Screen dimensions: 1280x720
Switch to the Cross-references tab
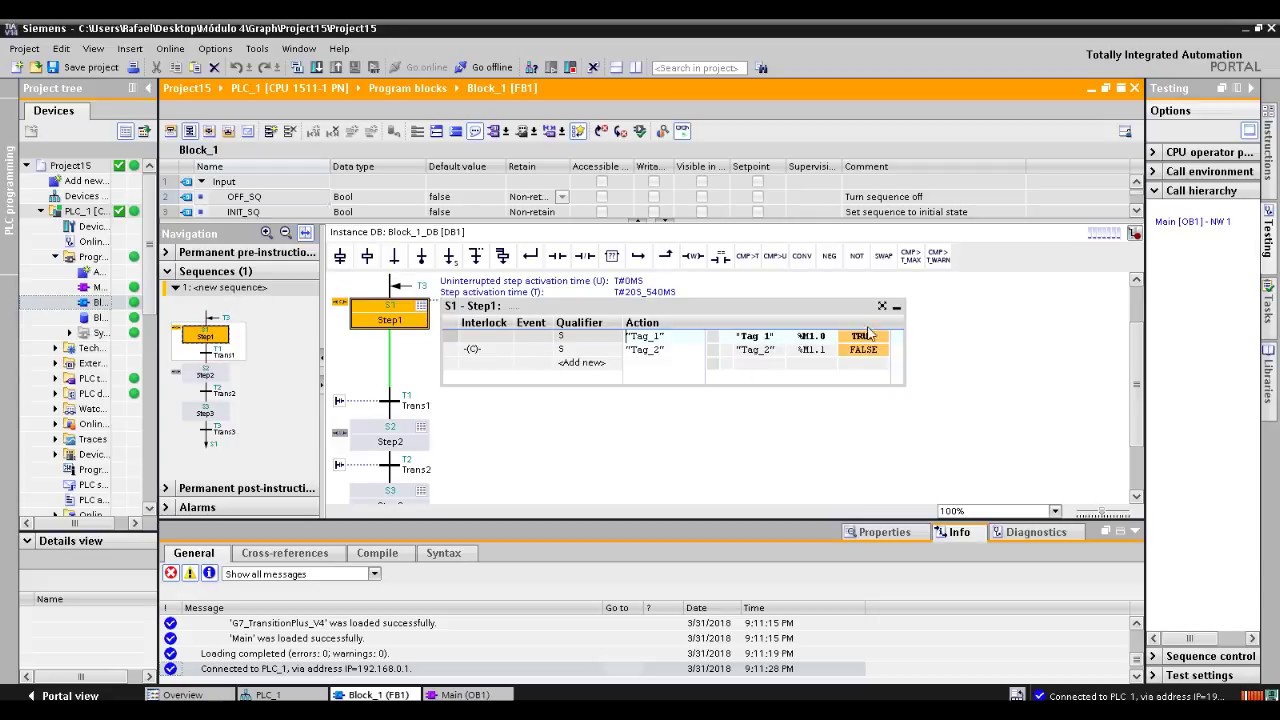(x=284, y=553)
